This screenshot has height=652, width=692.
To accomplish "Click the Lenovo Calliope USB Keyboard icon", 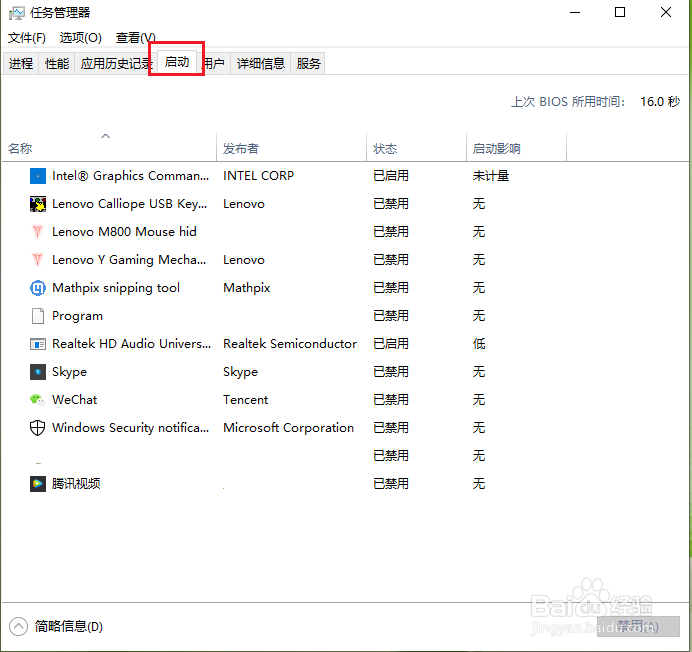I will 38,204.
